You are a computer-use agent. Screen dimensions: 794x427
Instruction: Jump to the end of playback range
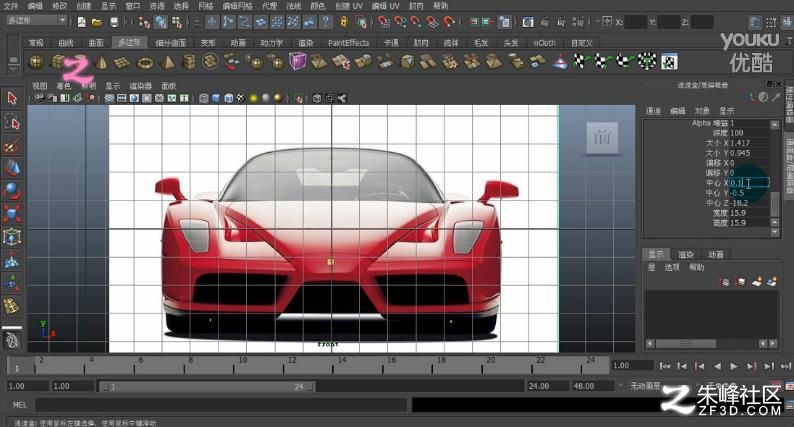point(785,366)
